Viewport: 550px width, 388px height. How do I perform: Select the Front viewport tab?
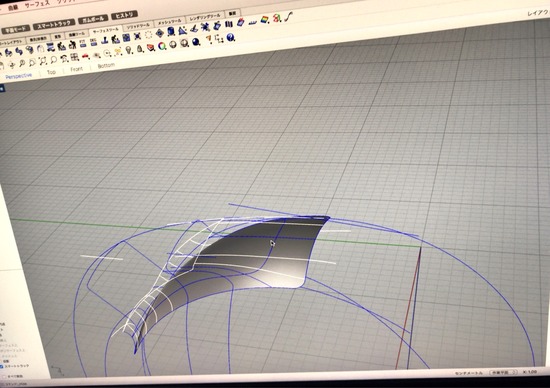(76, 69)
